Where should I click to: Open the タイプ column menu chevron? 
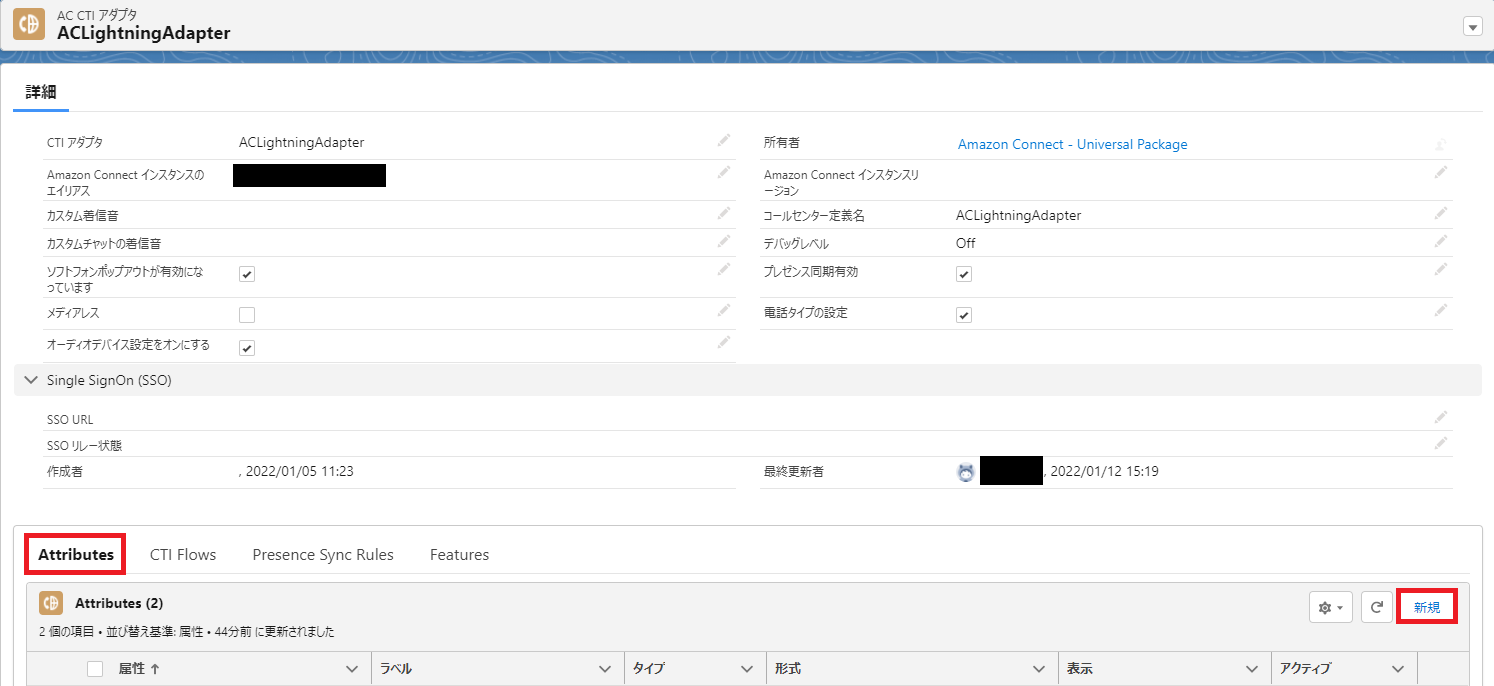[x=747, y=669]
